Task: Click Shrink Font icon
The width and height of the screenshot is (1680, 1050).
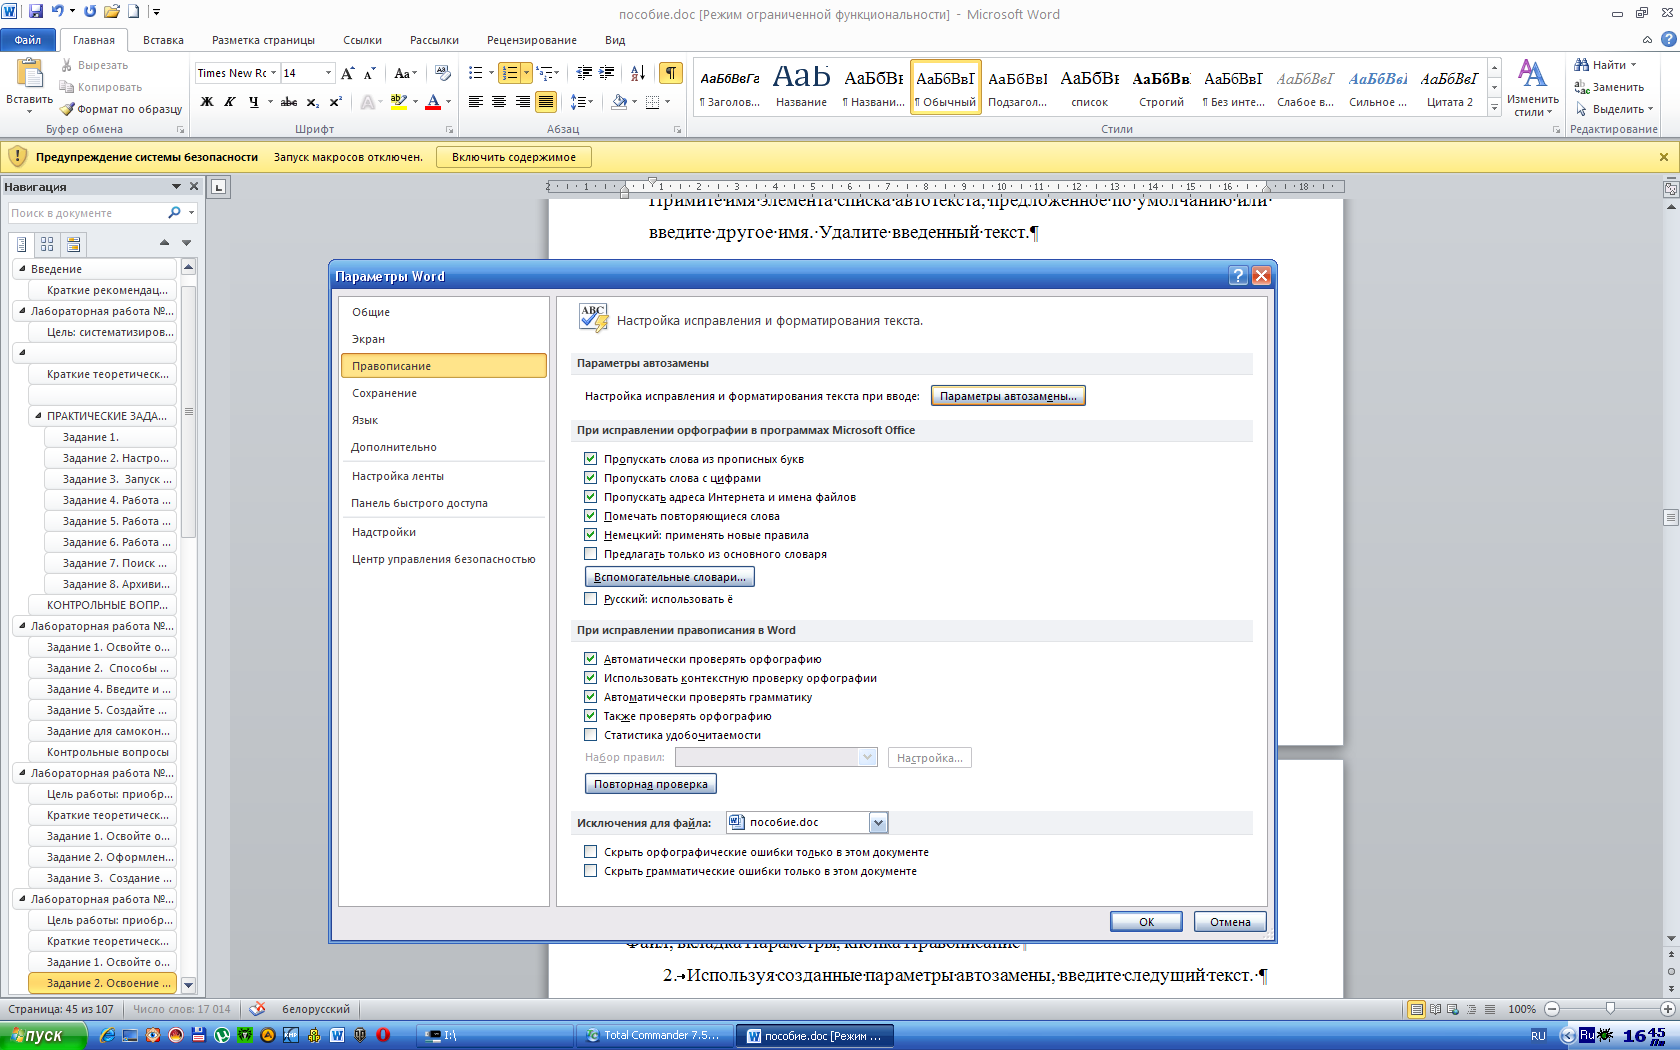Action: 369,73
